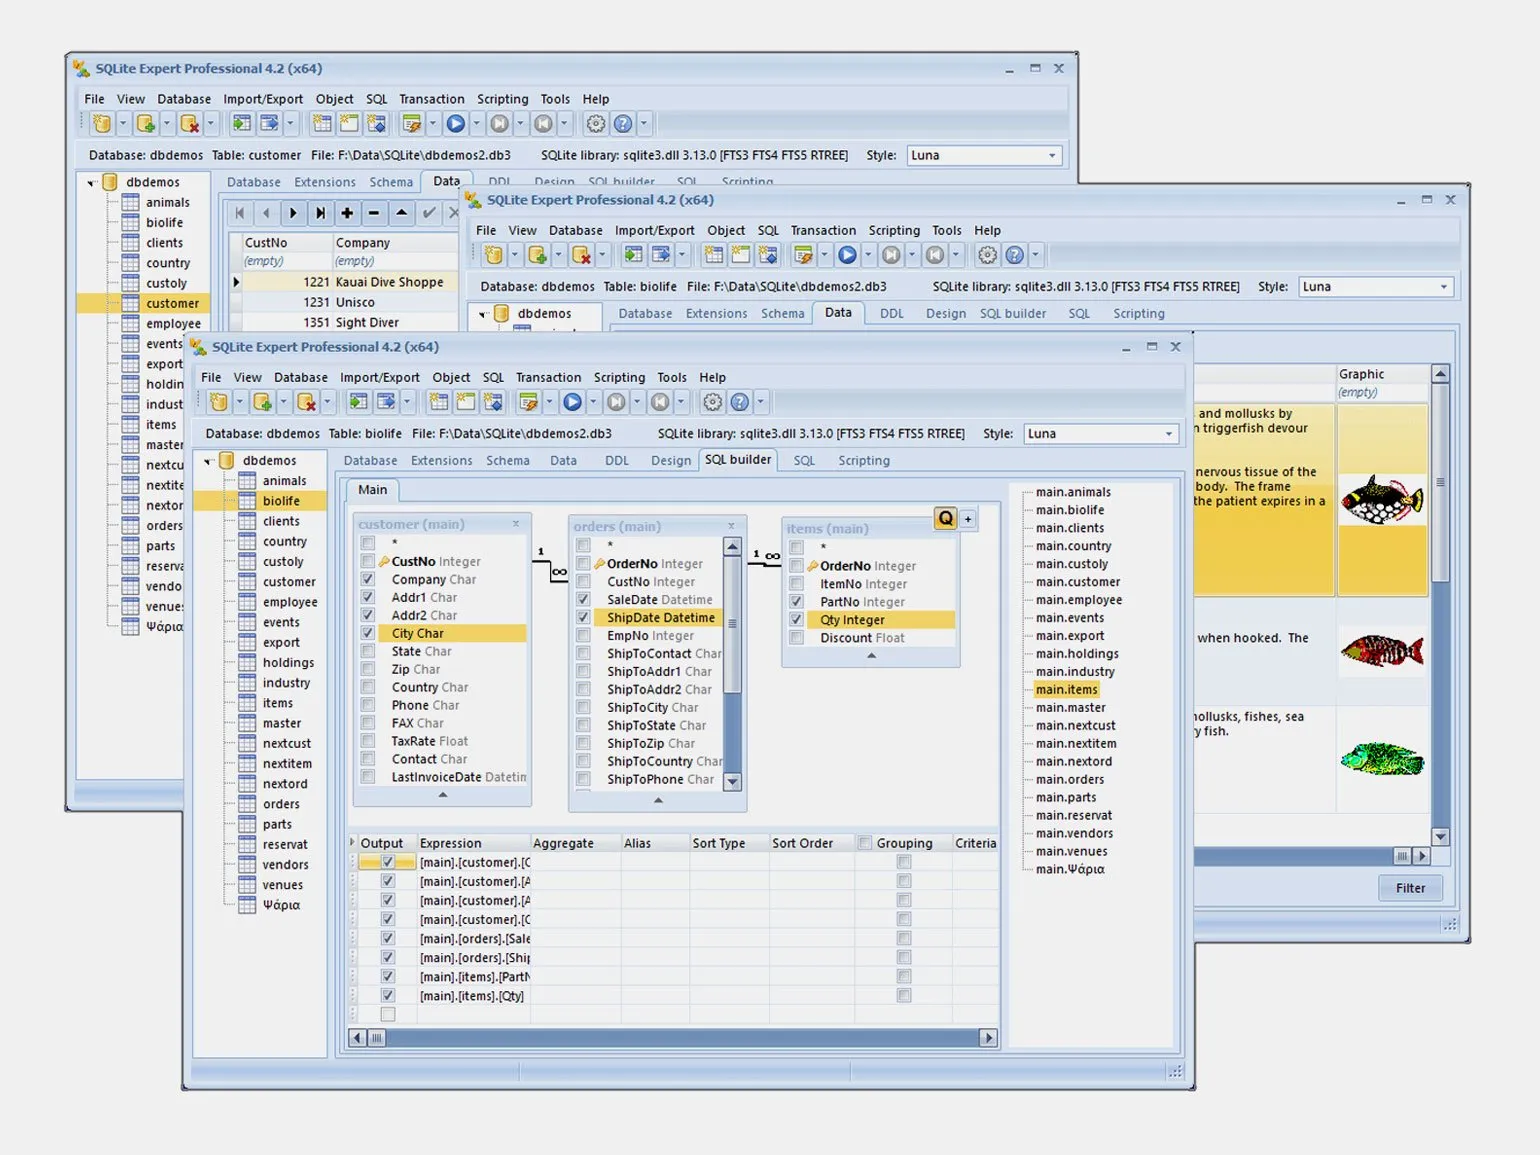Click the blue Execute SQL play icon in the SQL builder window toolbar
The width and height of the screenshot is (1540, 1155).
point(572,402)
